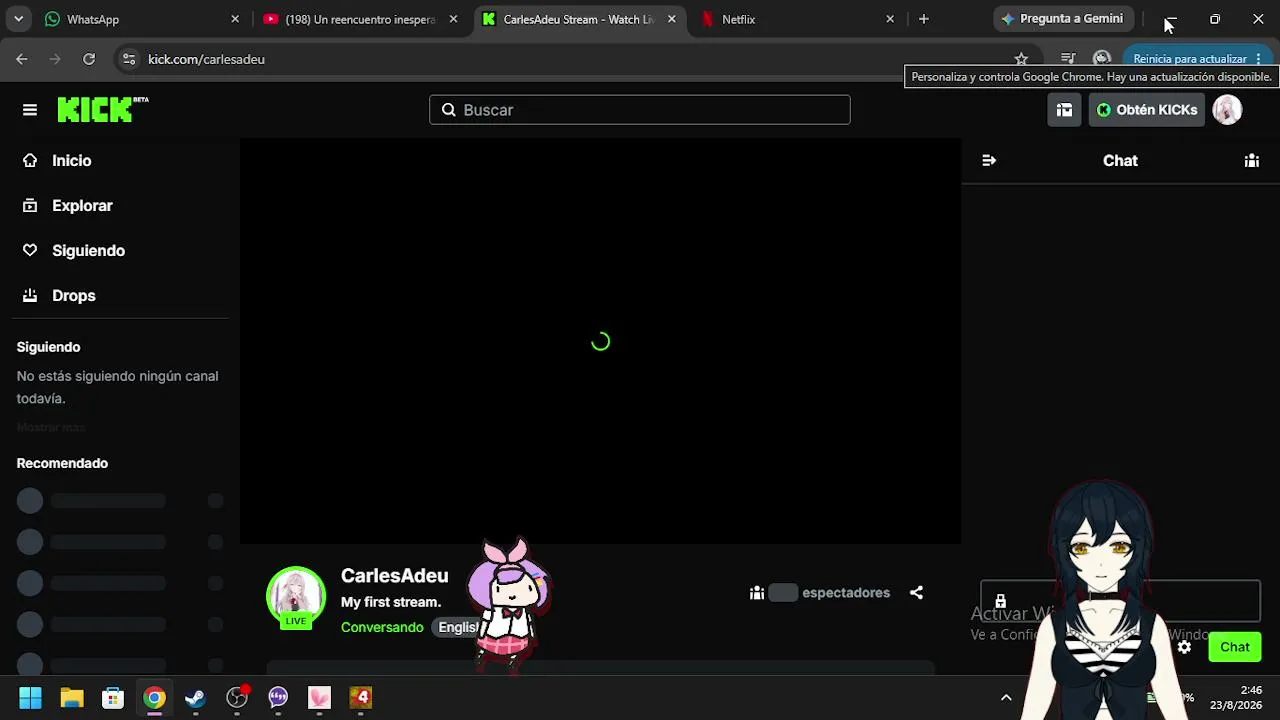Send message with green Chat button
Screen dimensions: 1280x720
click(1235, 647)
